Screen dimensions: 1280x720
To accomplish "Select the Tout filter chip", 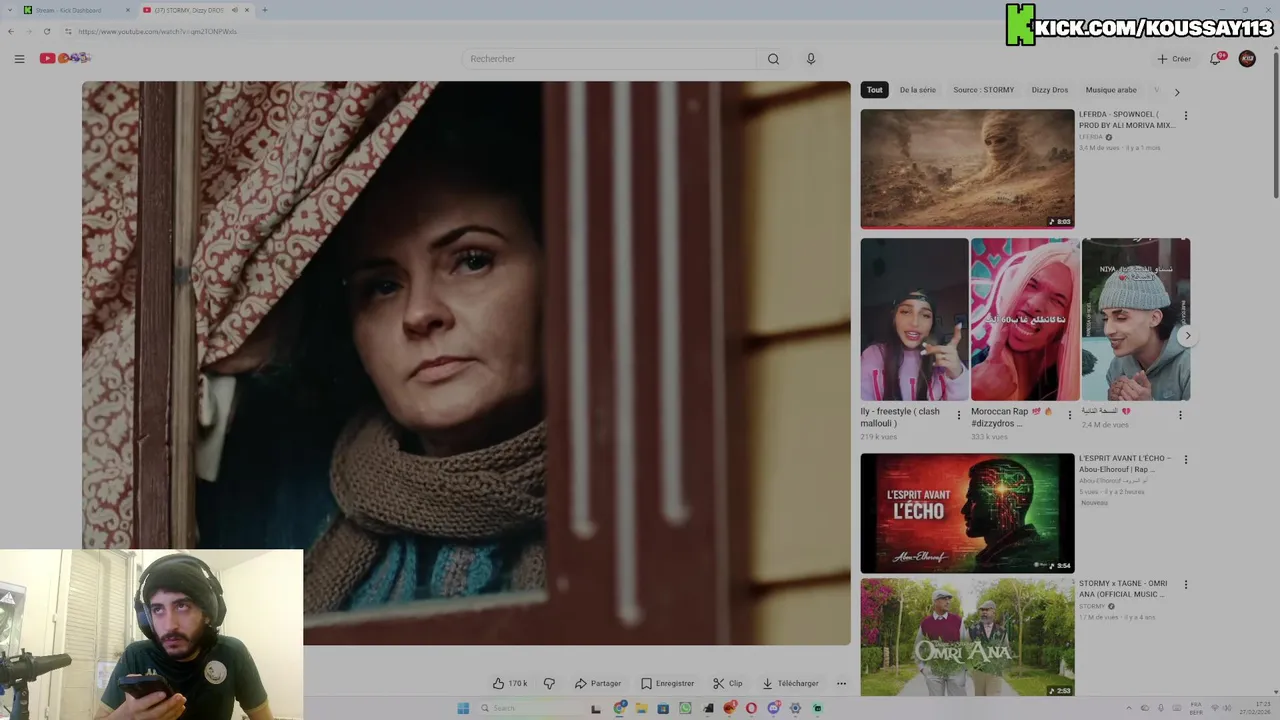I will [x=875, y=90].
